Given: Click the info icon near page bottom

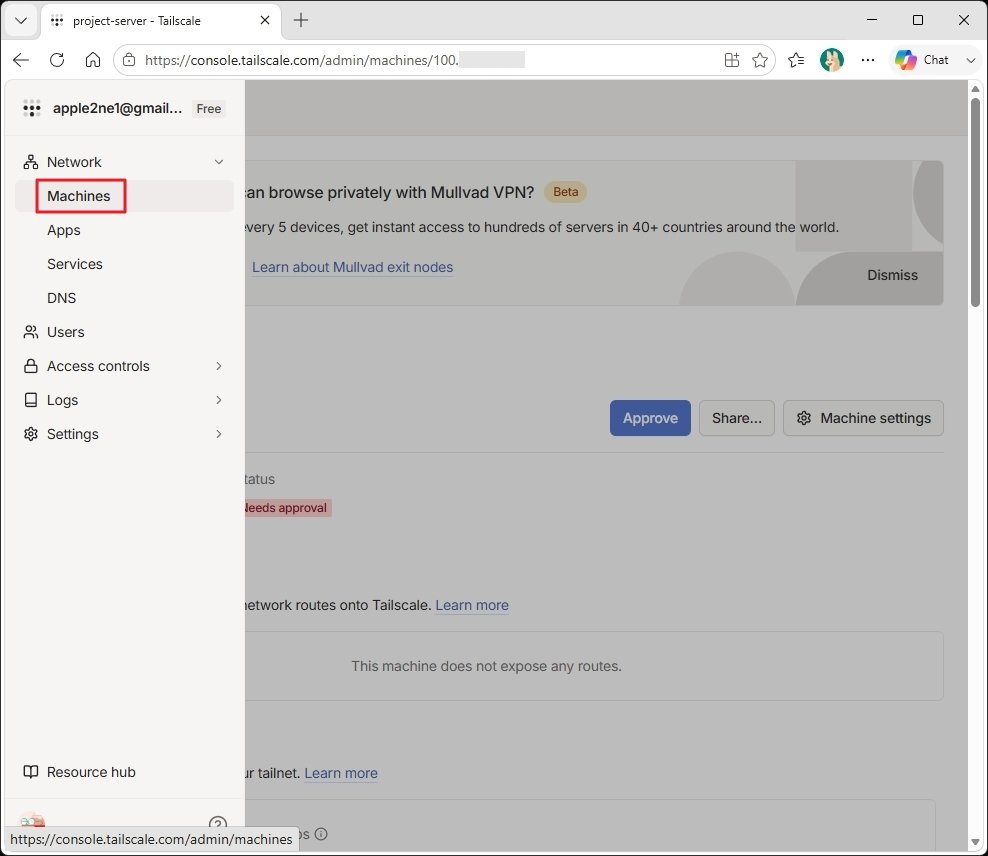Looking at the screenshot, I should (x=321, y=834).
